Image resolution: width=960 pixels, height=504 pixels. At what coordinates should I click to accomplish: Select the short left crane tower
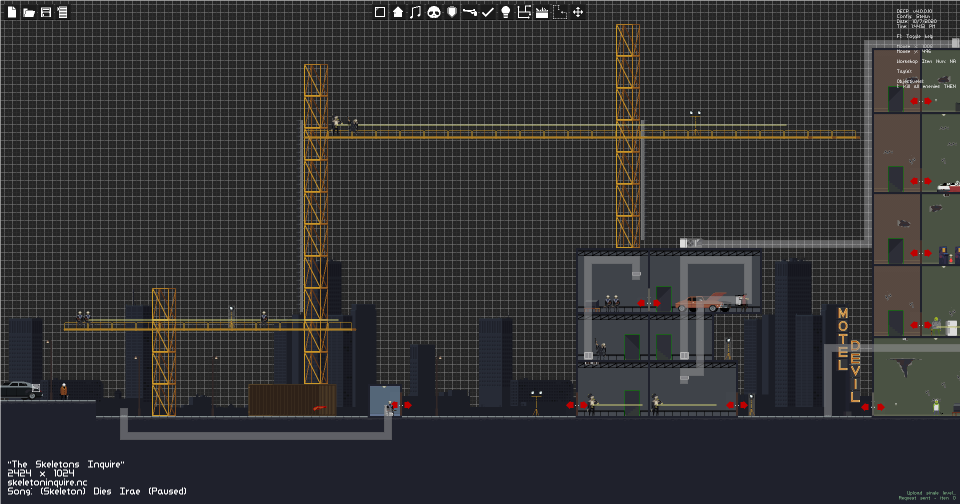tap(163, 352)
